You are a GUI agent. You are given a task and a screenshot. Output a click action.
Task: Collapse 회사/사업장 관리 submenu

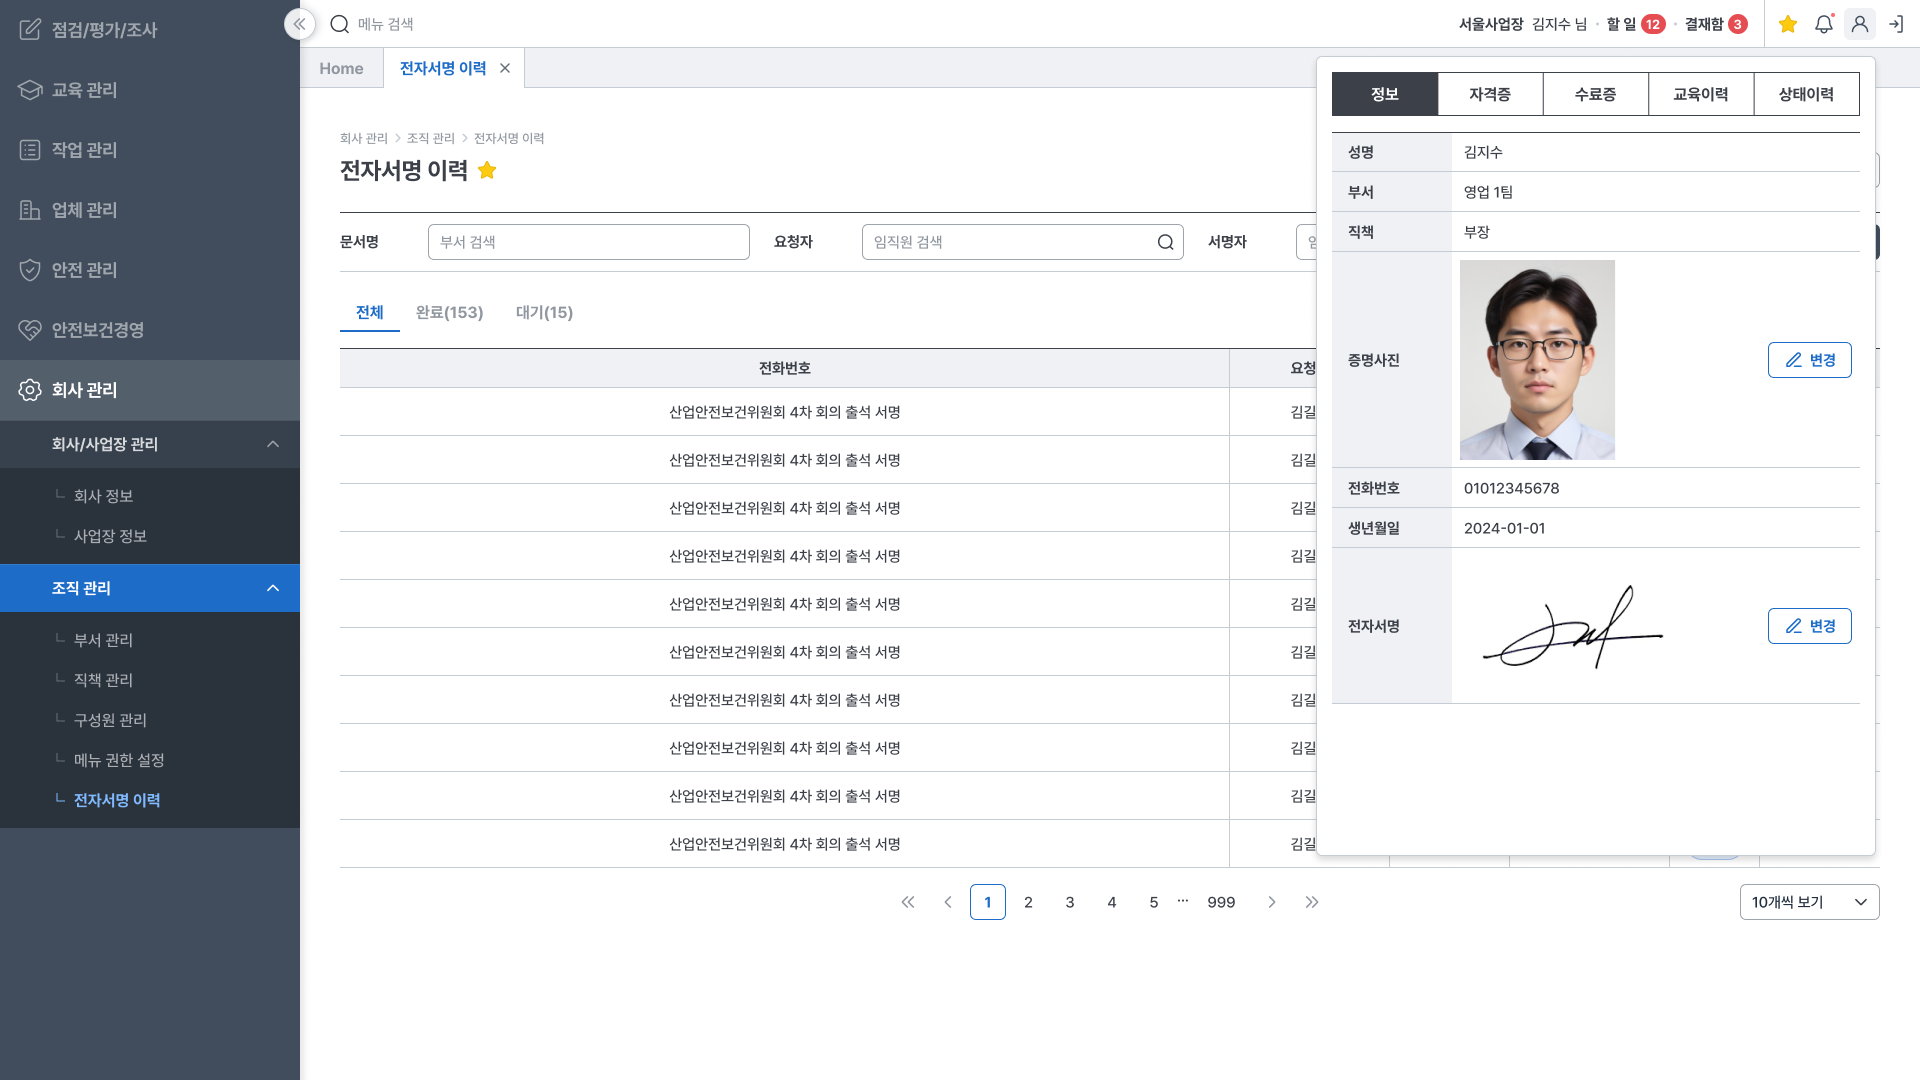[273, 444]
